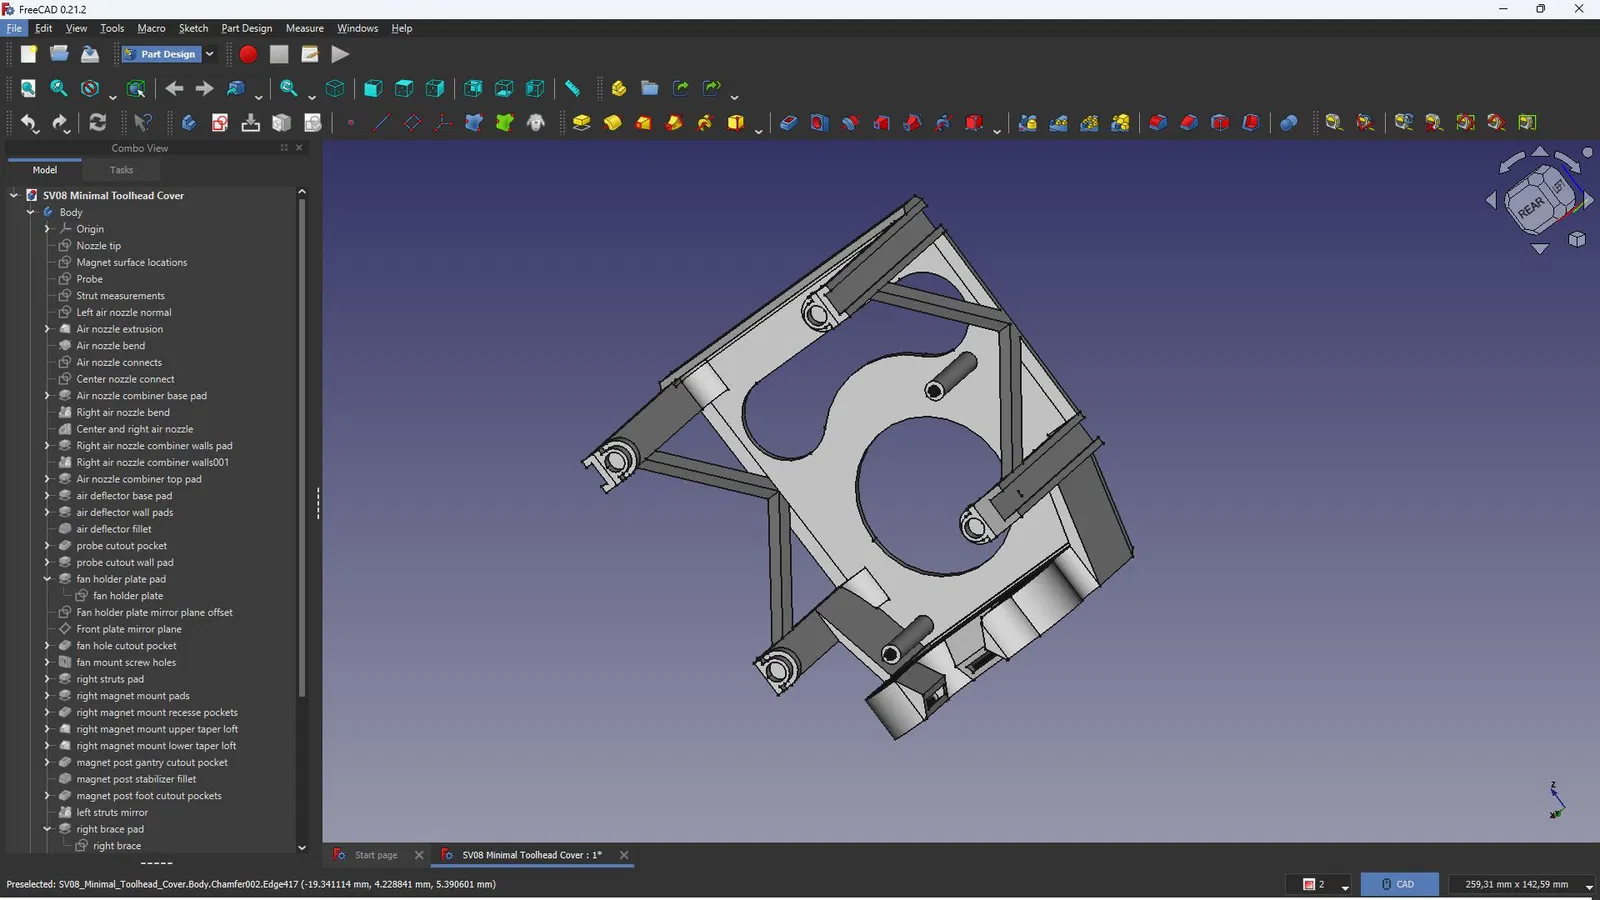Activate the What's This help pointer
The image size is (1600, 900).
143,122
